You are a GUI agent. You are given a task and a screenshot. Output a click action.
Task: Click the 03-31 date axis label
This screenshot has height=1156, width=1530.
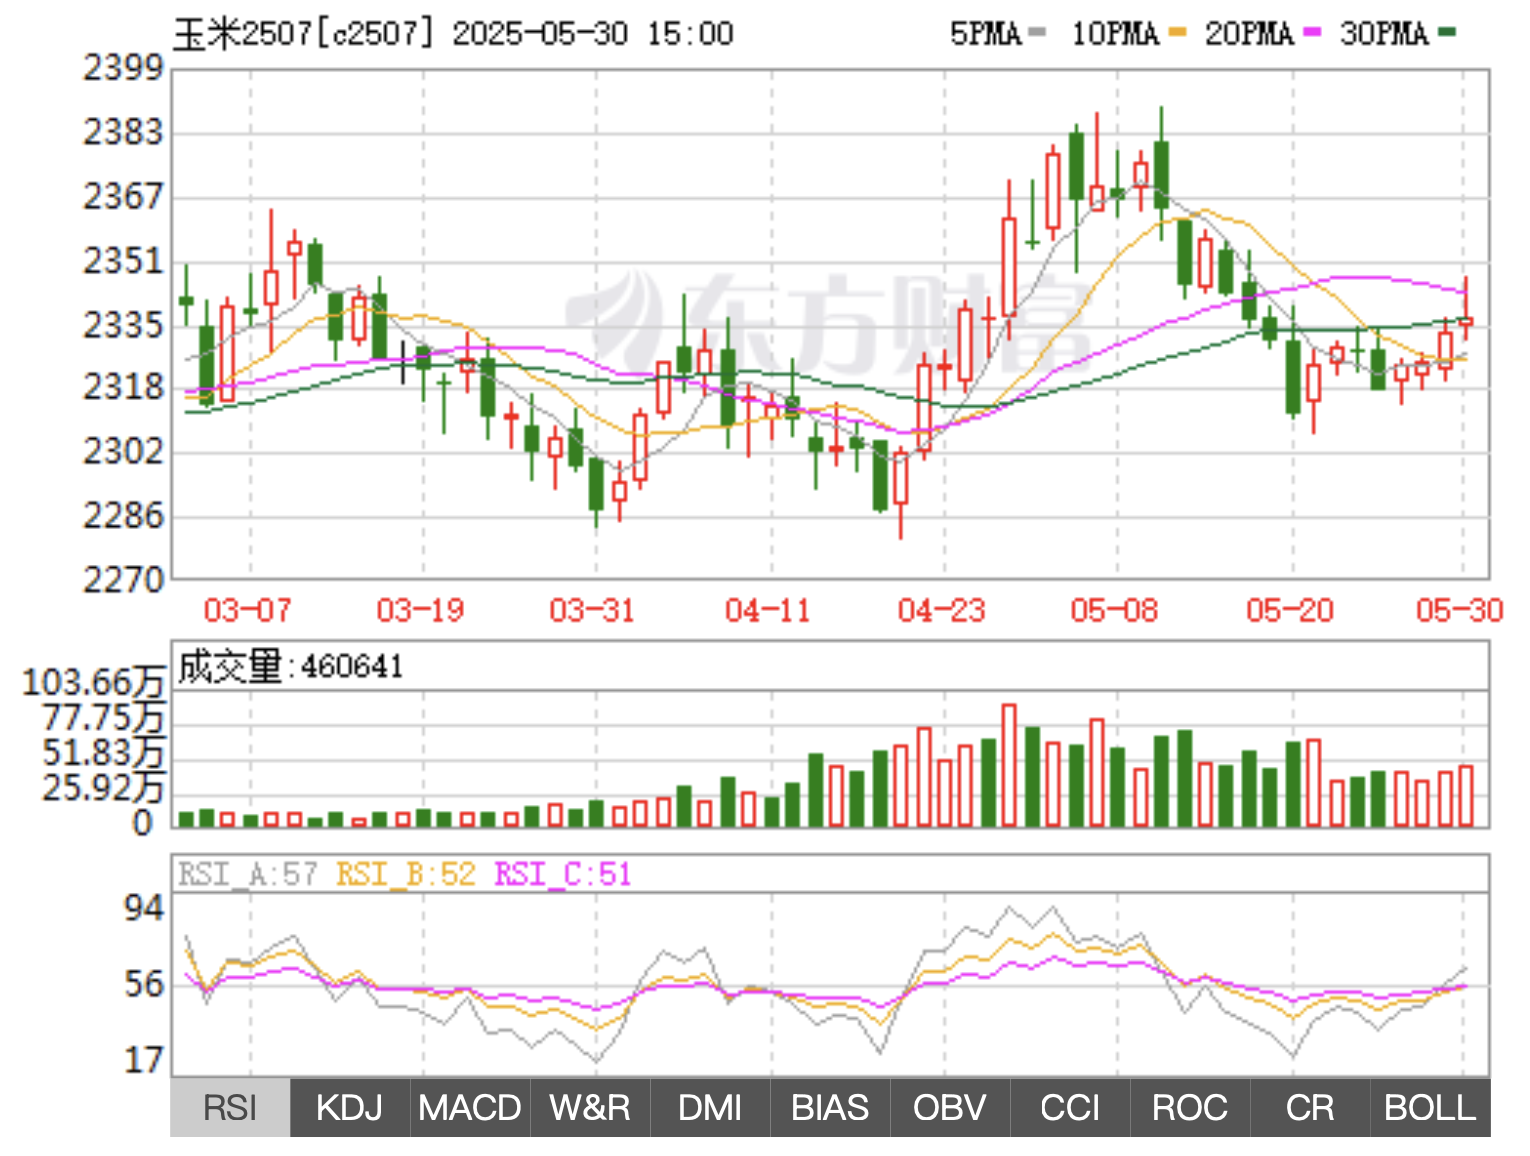point(593,610)
